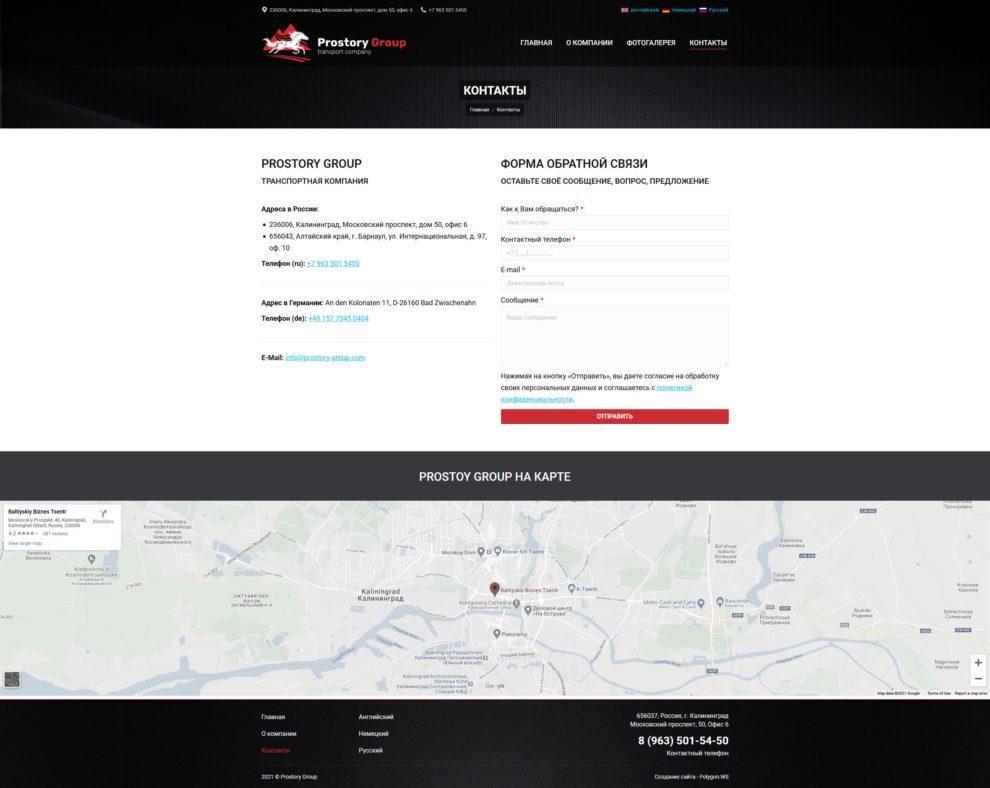Open the Polygon.WS site creator link
The height and width of the screenshot is (788, 990).
tap(713, 777)
